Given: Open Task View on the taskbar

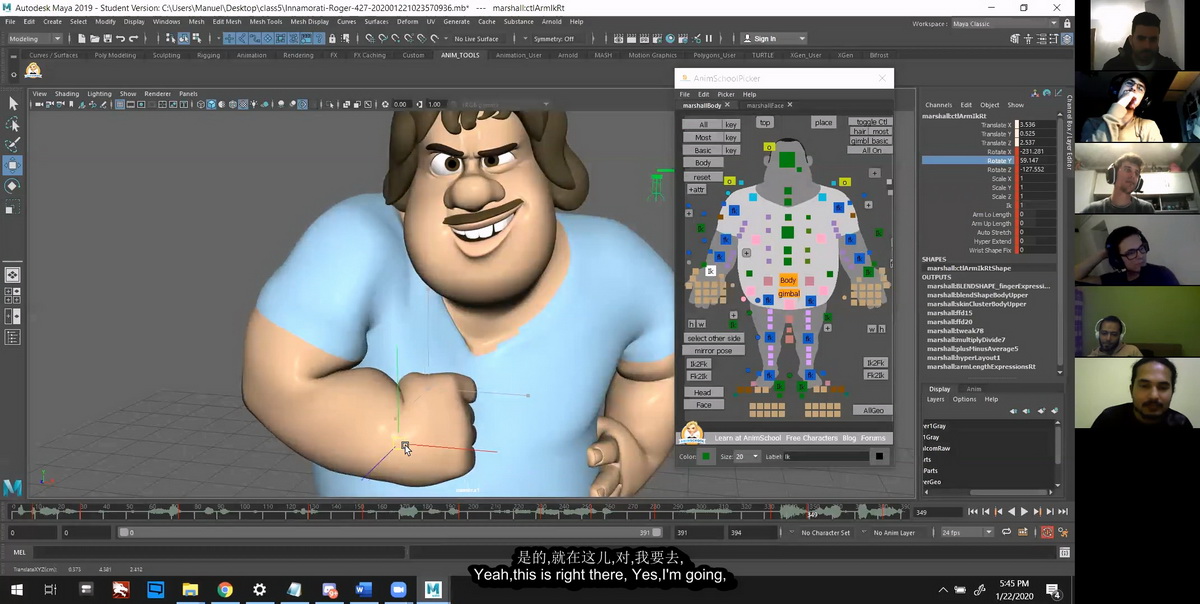Looking at the screenshot, I should click(x=51, y=590).
